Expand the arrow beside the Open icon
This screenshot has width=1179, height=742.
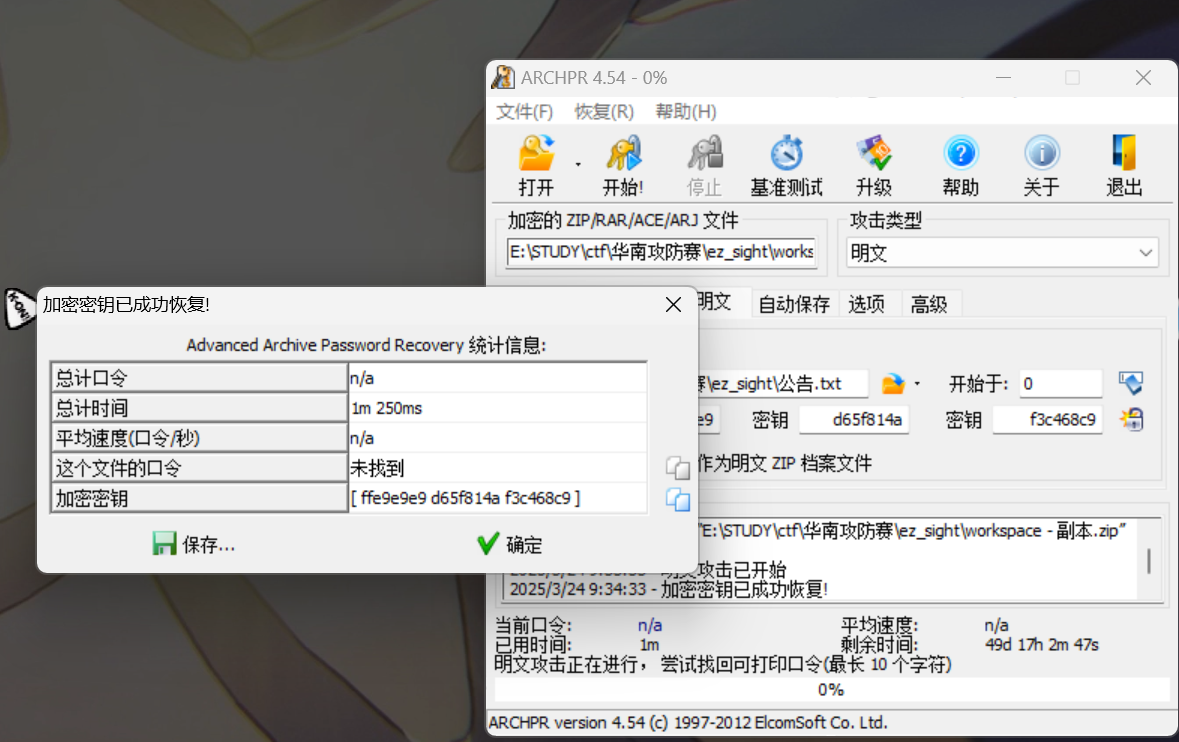coord(578,164)
